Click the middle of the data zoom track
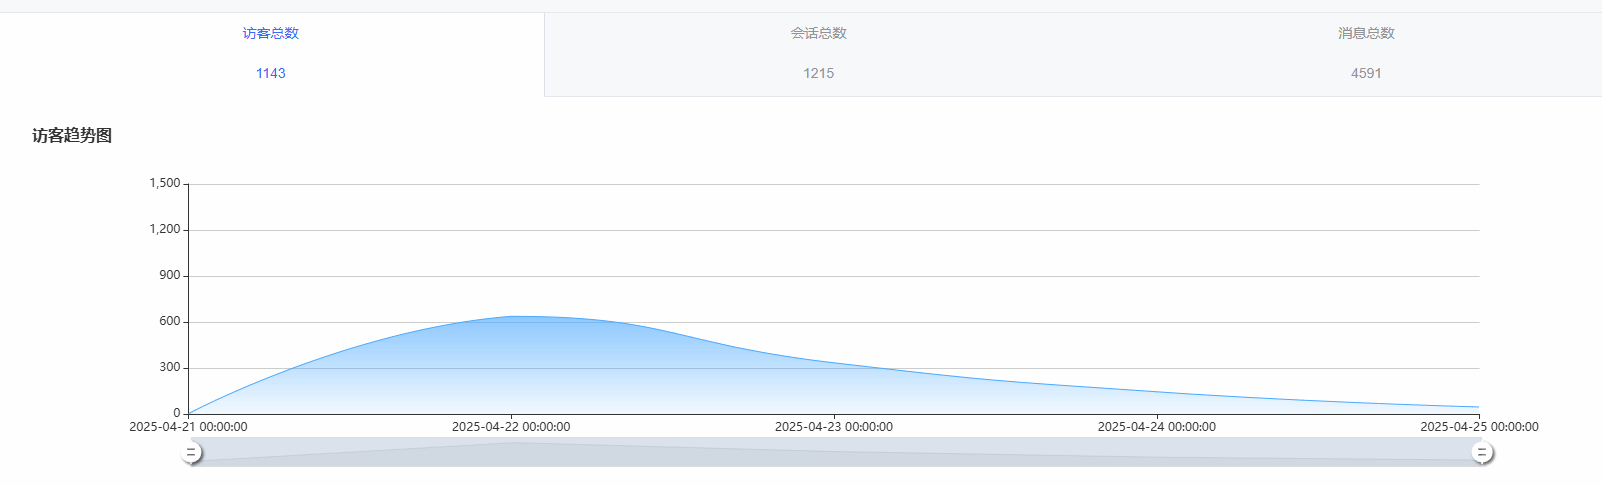Viewport: 1602px width, 486px height. coord(836,452)
